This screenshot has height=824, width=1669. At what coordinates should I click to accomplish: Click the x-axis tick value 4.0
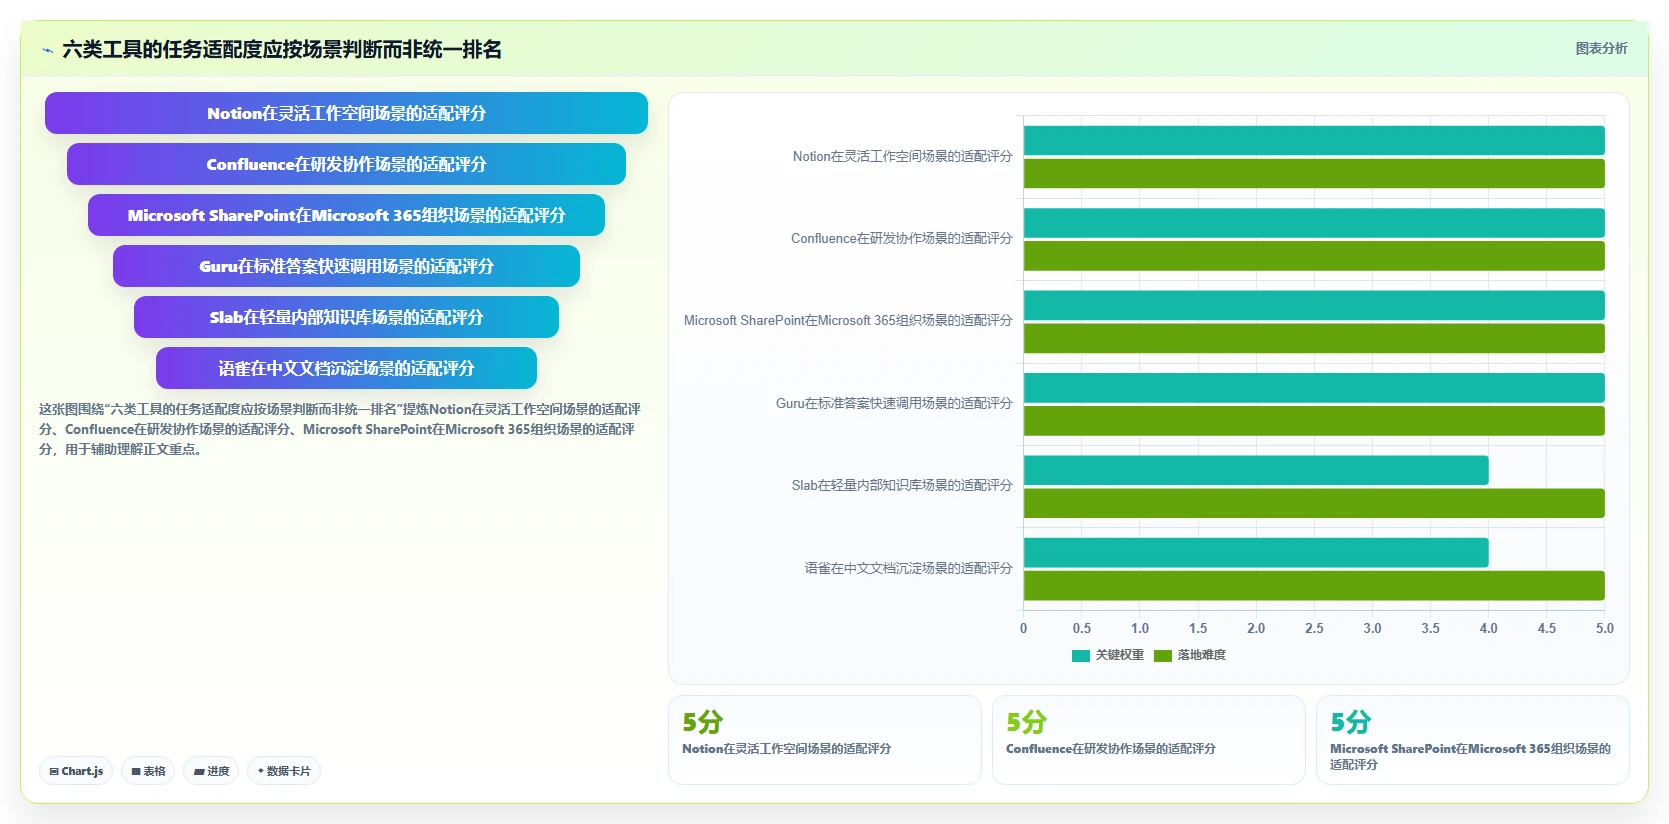click(1489, 628)
